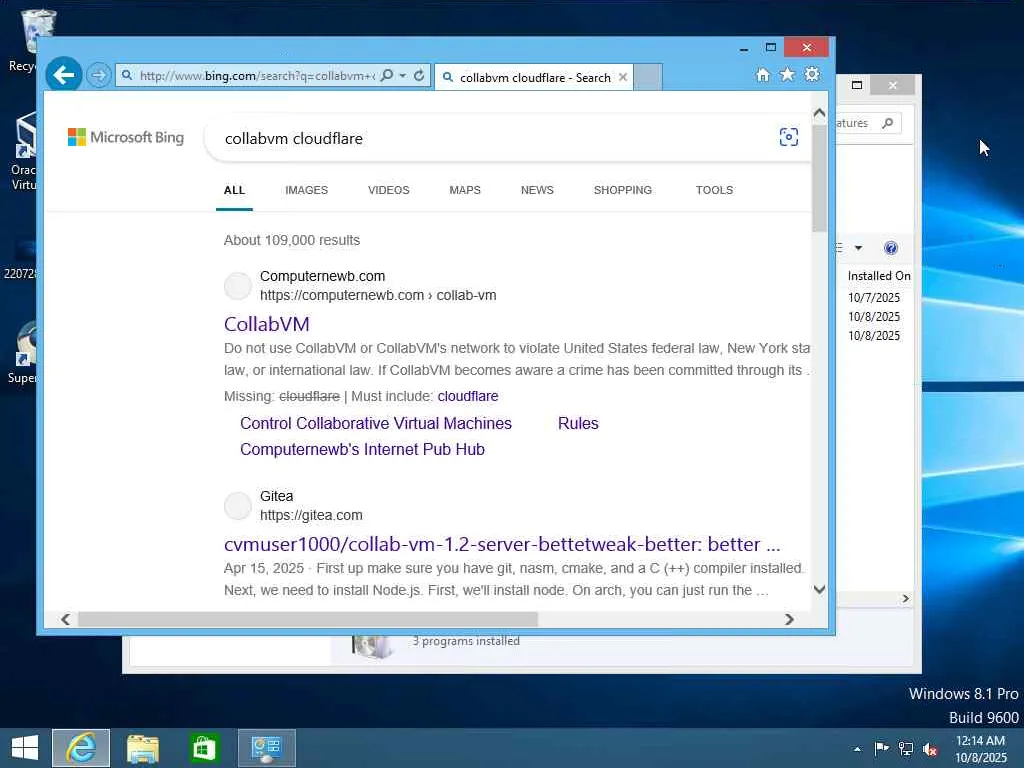Click the Microsoft Bing logo
This screenshot has height=768, width=1024.
pyautogui.click(x=126, y=137)
